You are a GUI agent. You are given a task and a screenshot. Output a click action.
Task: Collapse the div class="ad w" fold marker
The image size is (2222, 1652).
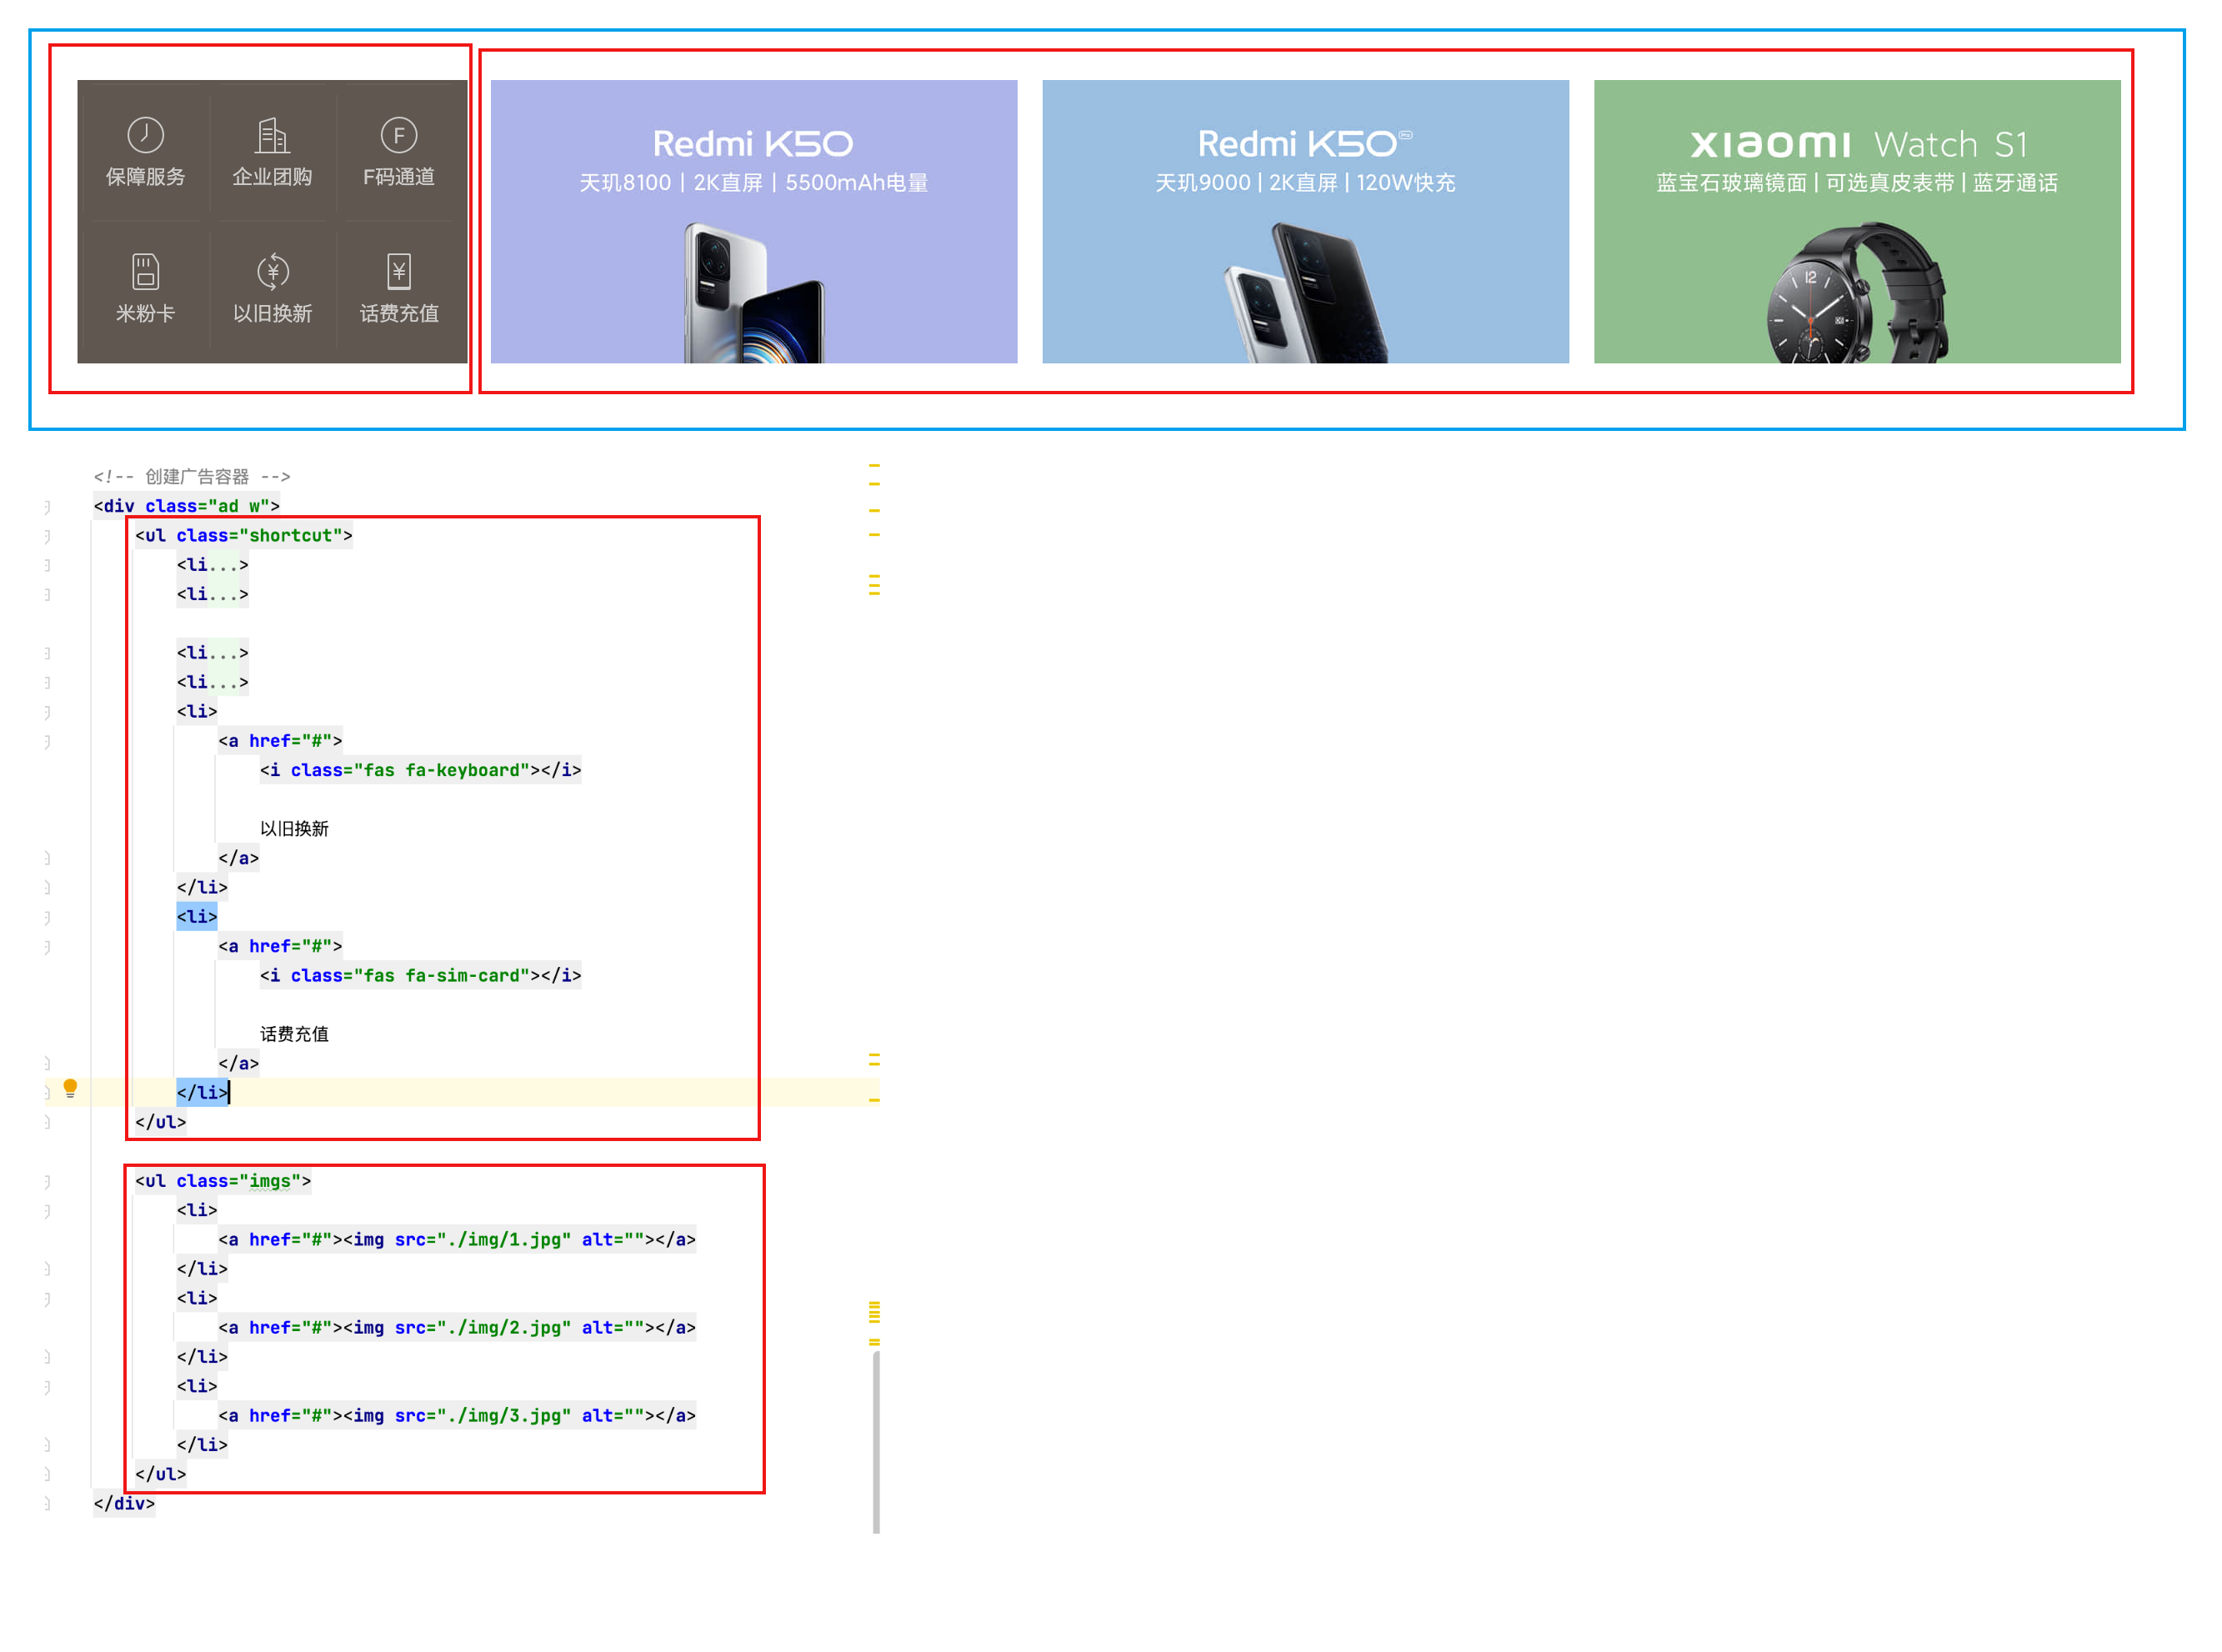[47, 507]
